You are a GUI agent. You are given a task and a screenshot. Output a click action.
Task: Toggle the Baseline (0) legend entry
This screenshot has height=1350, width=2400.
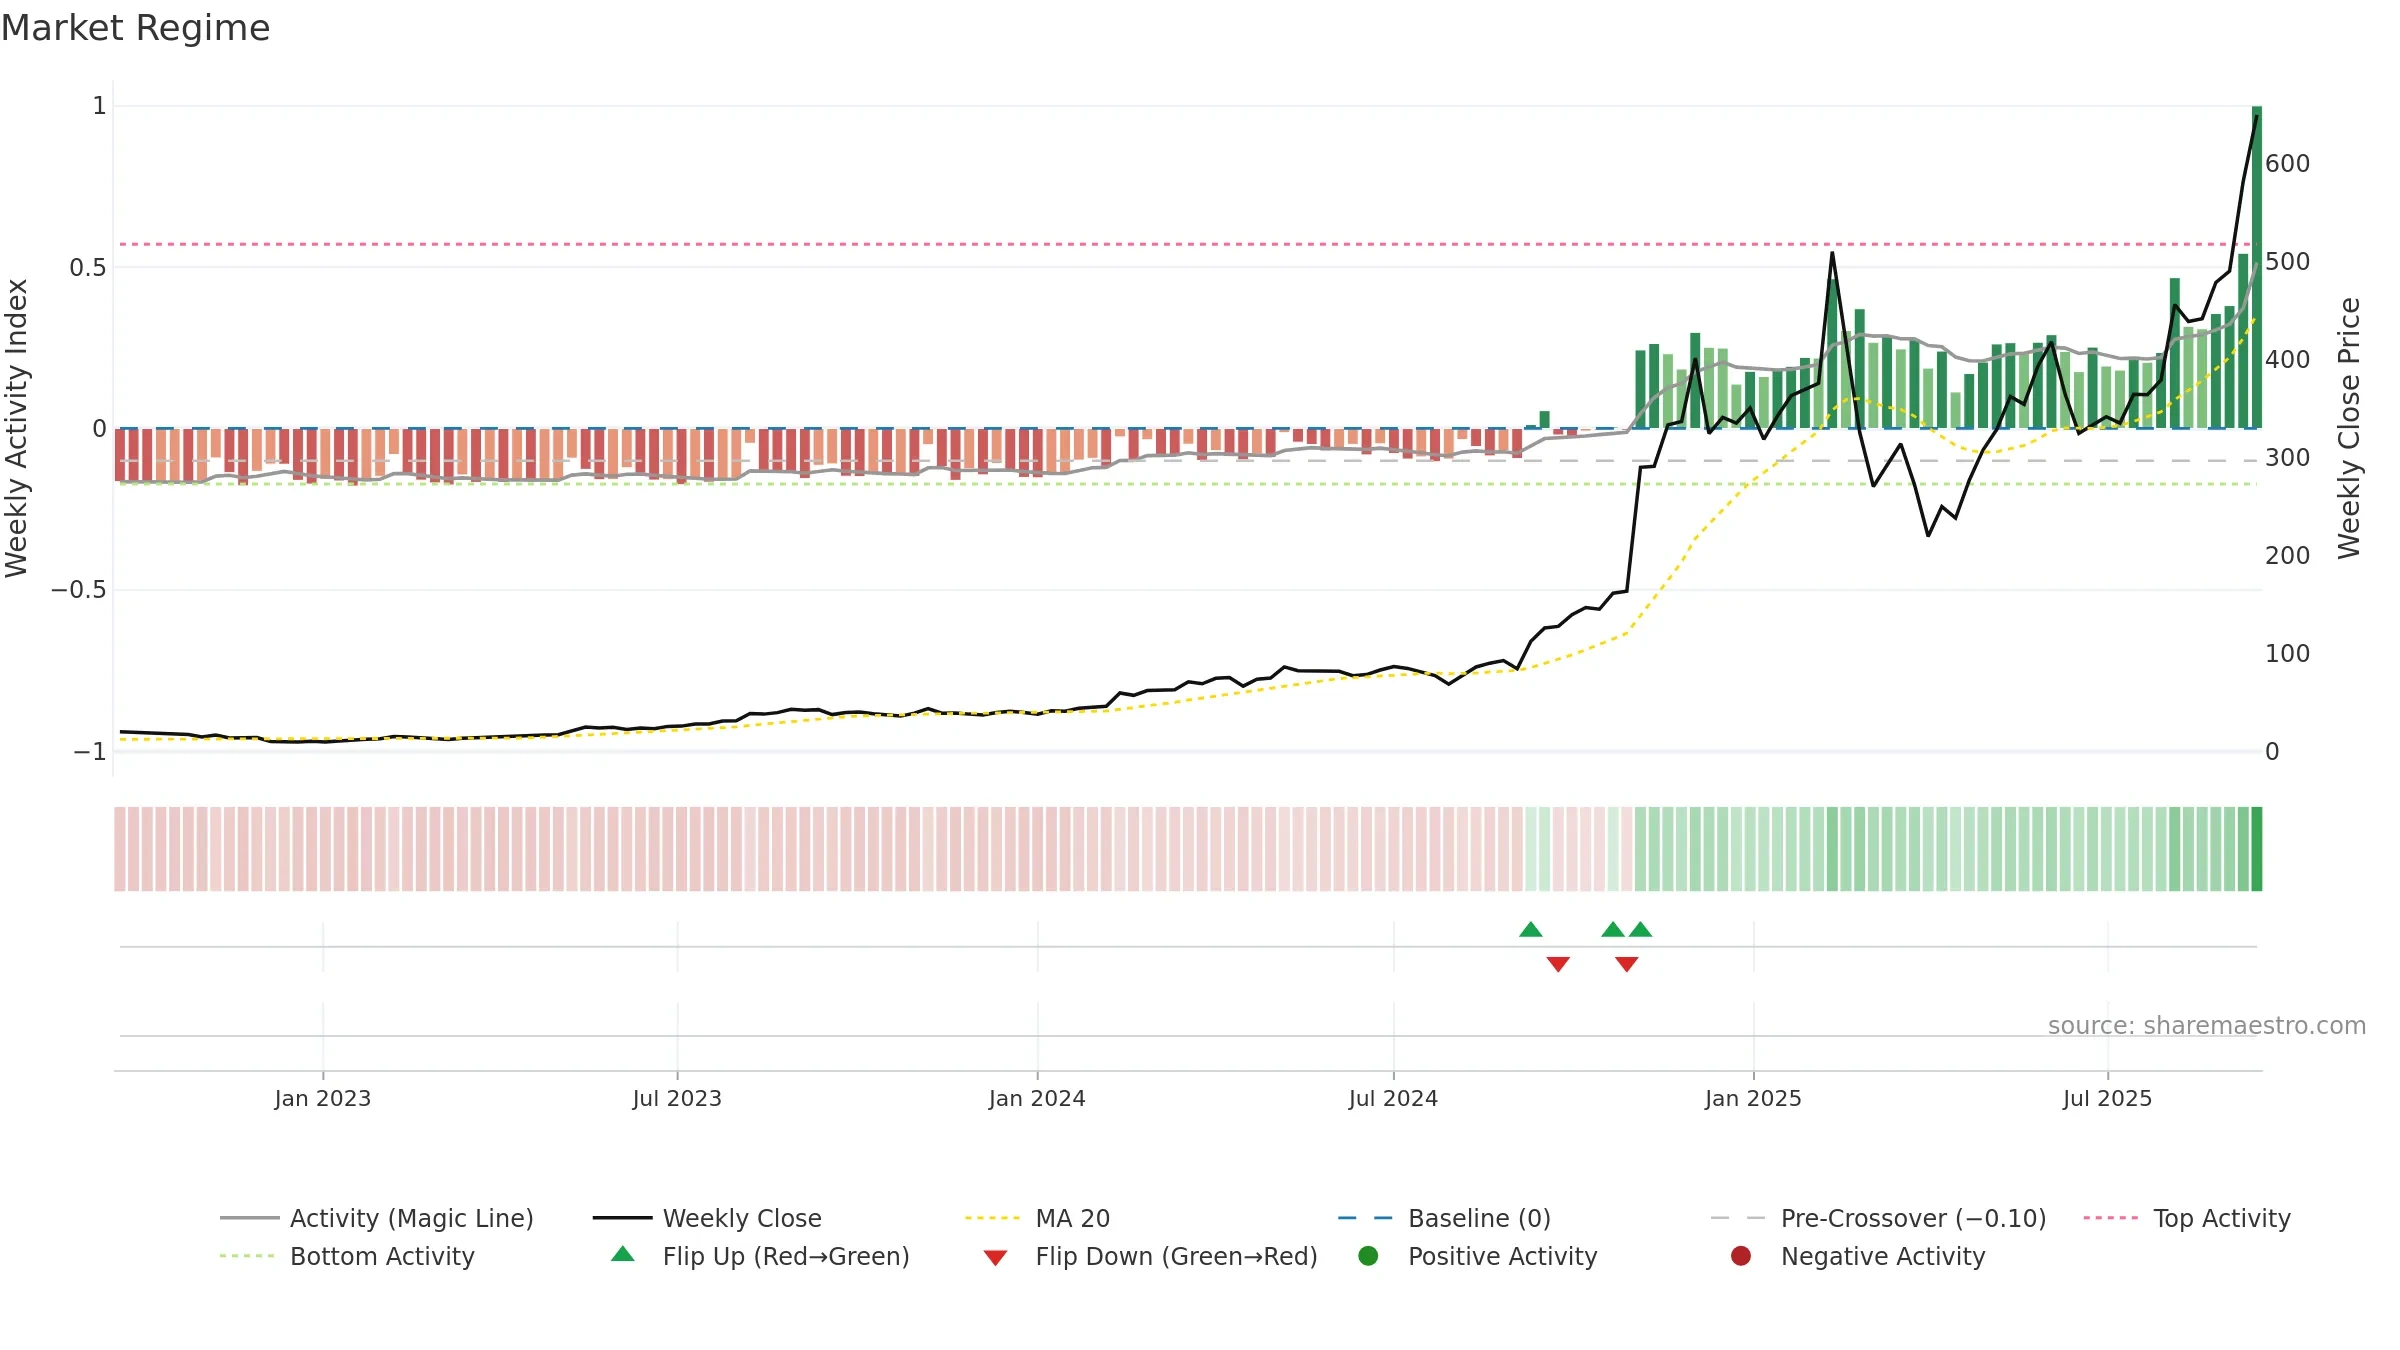point(1444,1218)
